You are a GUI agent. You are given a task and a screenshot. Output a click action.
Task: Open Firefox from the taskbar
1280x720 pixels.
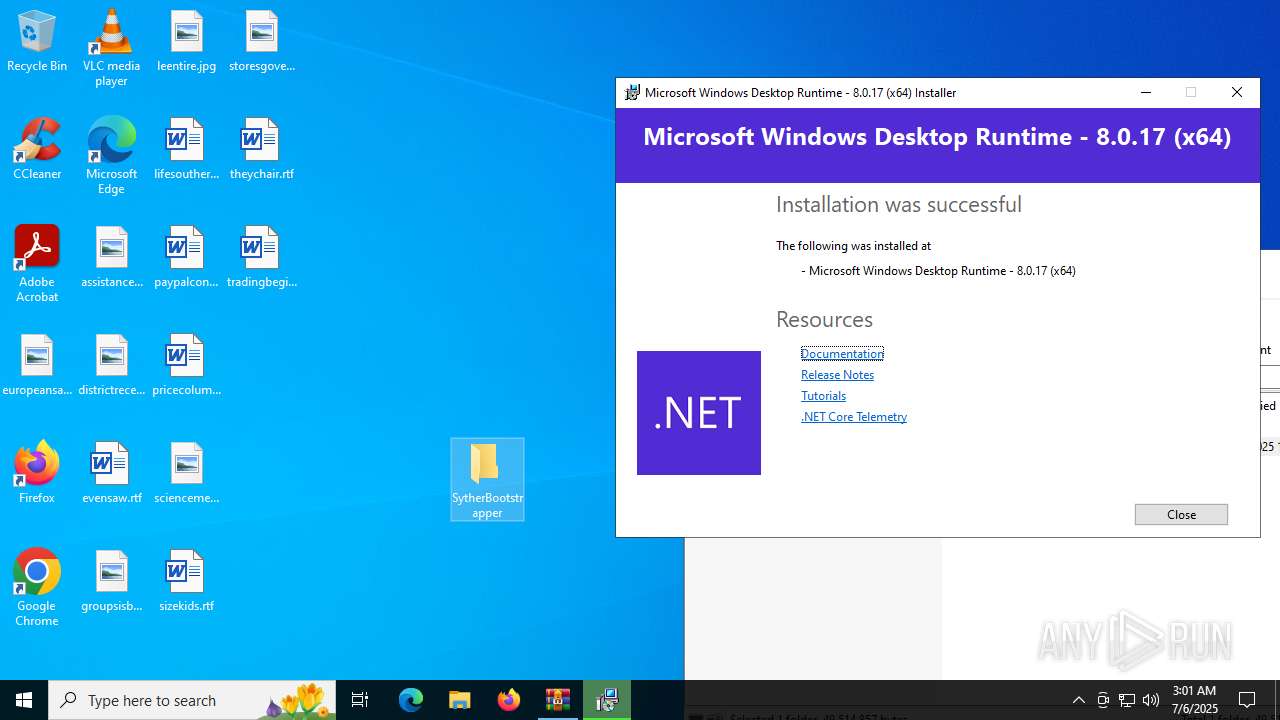click(x=509, y=700)
